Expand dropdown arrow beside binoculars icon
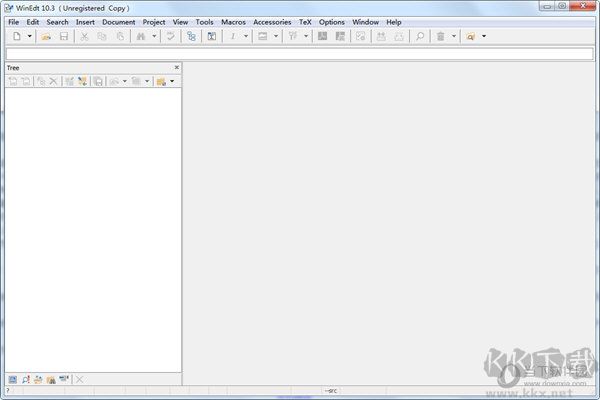 click(x=154, y=36)
